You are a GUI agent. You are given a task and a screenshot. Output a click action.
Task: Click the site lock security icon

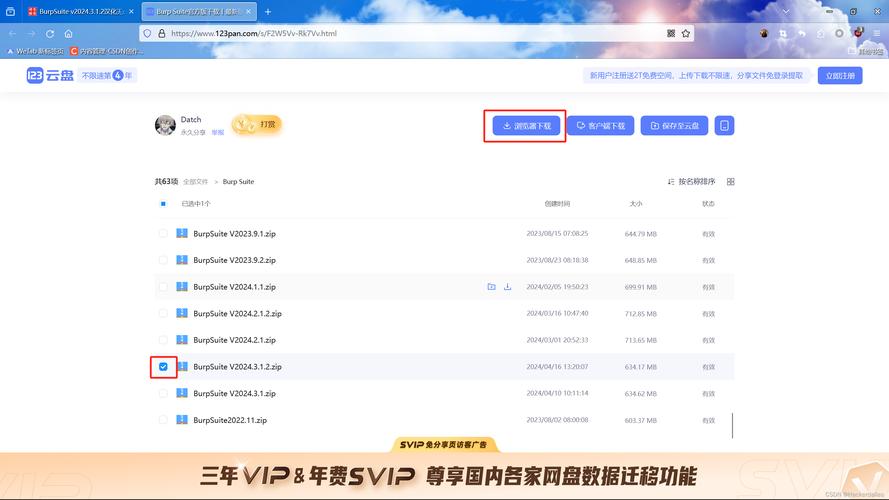(x=162, y=33)
